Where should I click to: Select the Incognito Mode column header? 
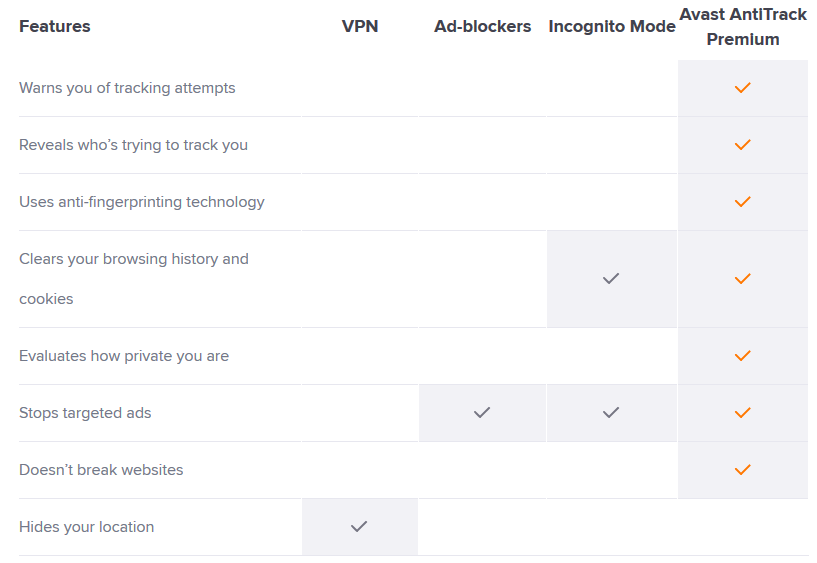pyautogui.click(x=612, y=26)
